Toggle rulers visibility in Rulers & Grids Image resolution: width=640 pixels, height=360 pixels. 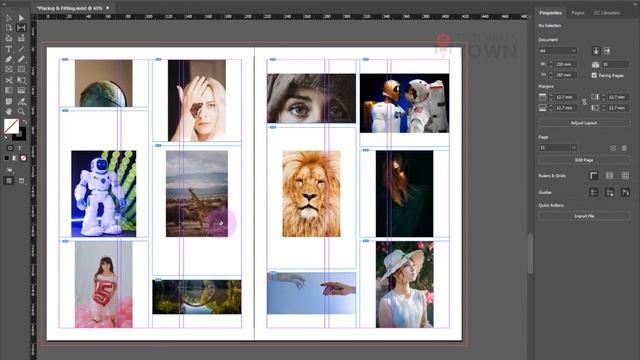coord(593,176)
